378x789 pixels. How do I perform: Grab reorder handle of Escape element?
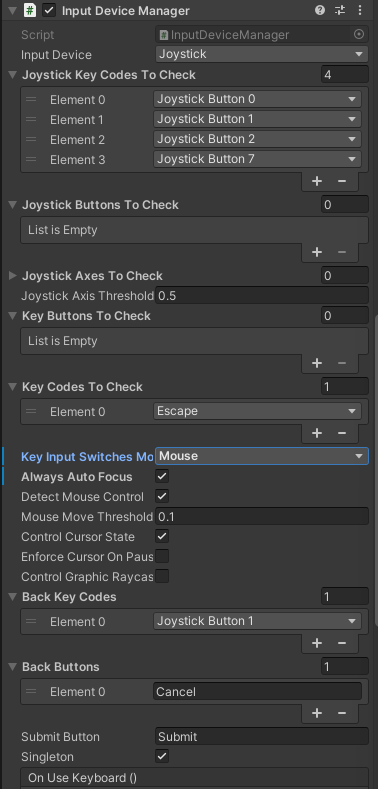pyautogui.click(x=31, y=411)
